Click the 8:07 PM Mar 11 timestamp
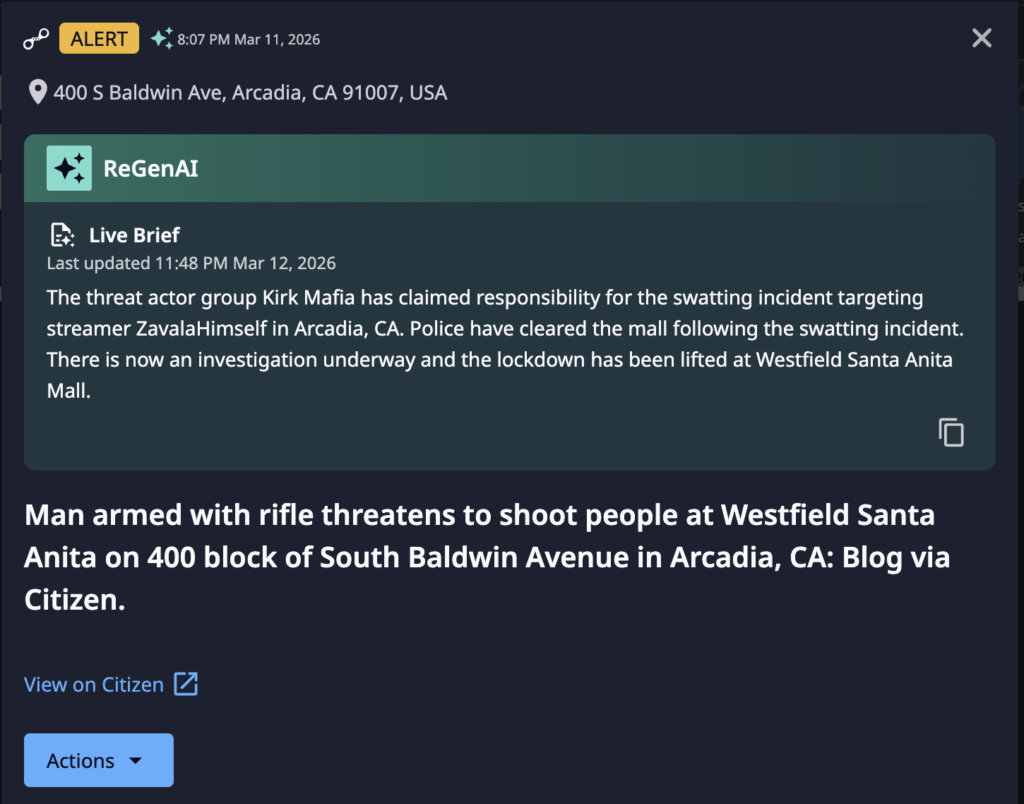This screenshot has height=804, width=1024. pyautogui.click(x=249, y=40)
